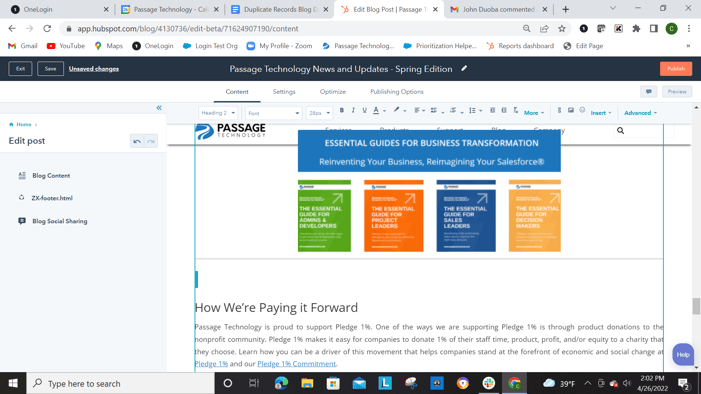Image resolution: width=701 pixels, height=394 pixels.
Task: Select the ZX-footer.html module
Action: (52, 198)
